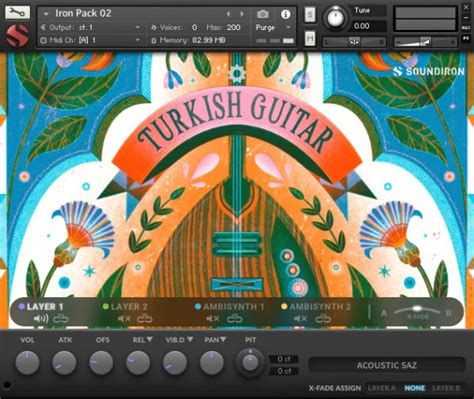474x399 pixels.
Task: Click the header pan slider
Action: coord(354,42)
